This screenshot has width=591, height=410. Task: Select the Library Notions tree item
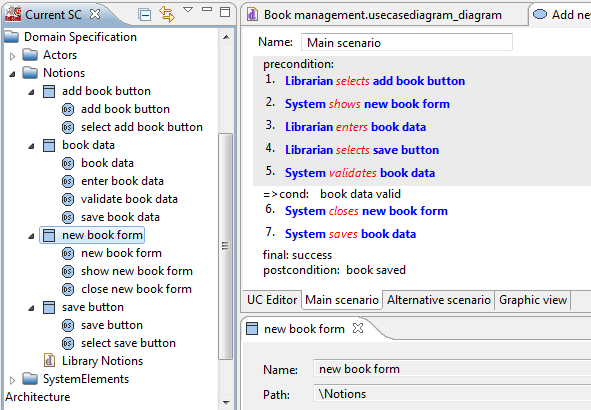(x=103, y=361)
